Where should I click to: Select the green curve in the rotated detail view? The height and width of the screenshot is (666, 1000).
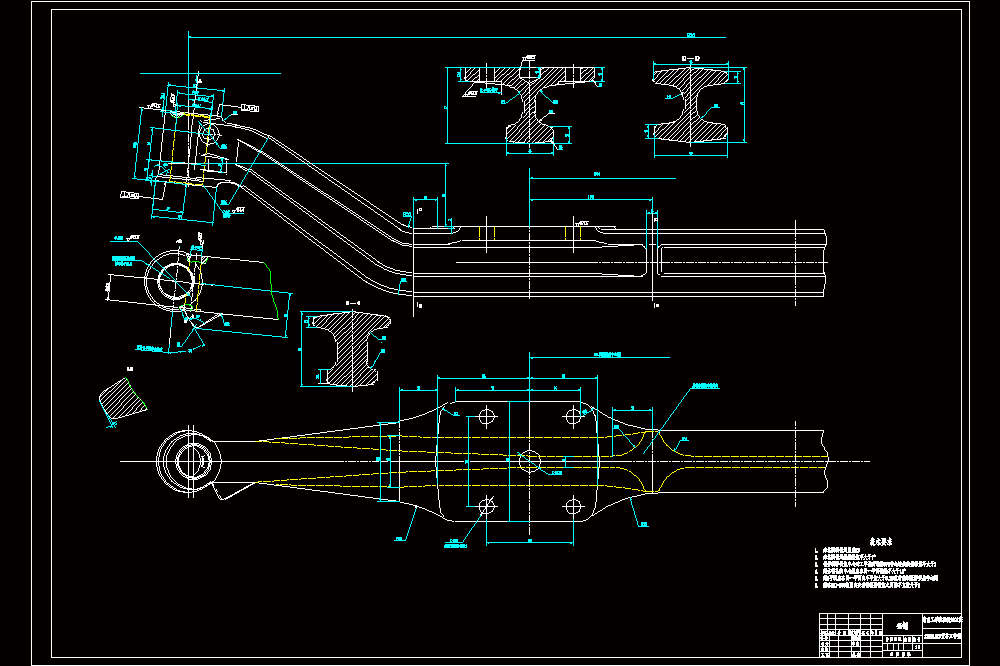coord(273,287)
